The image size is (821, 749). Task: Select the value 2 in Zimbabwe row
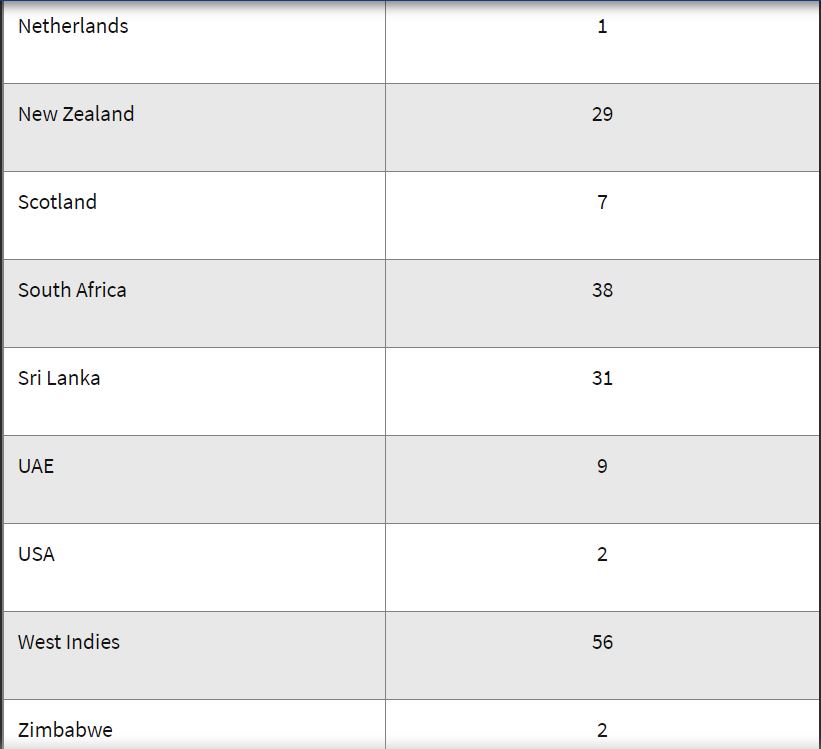tap(602, 730)
